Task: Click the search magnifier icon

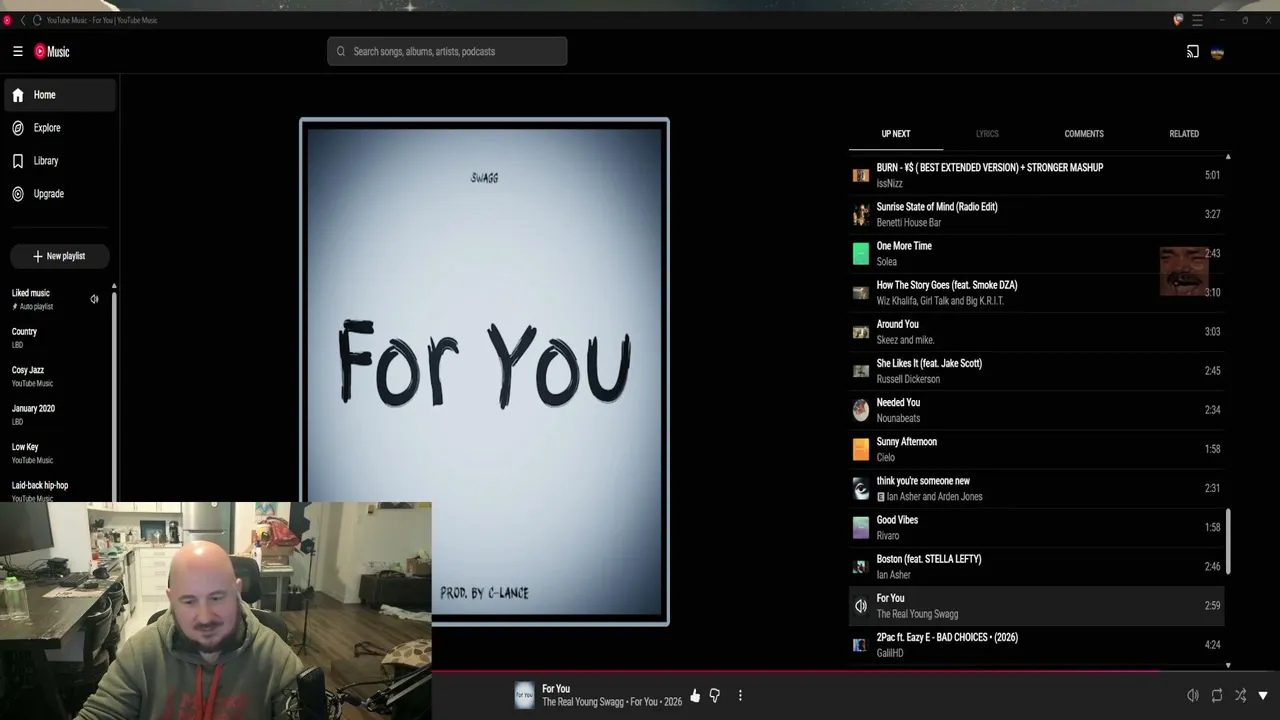Action: tap(341, 52)
